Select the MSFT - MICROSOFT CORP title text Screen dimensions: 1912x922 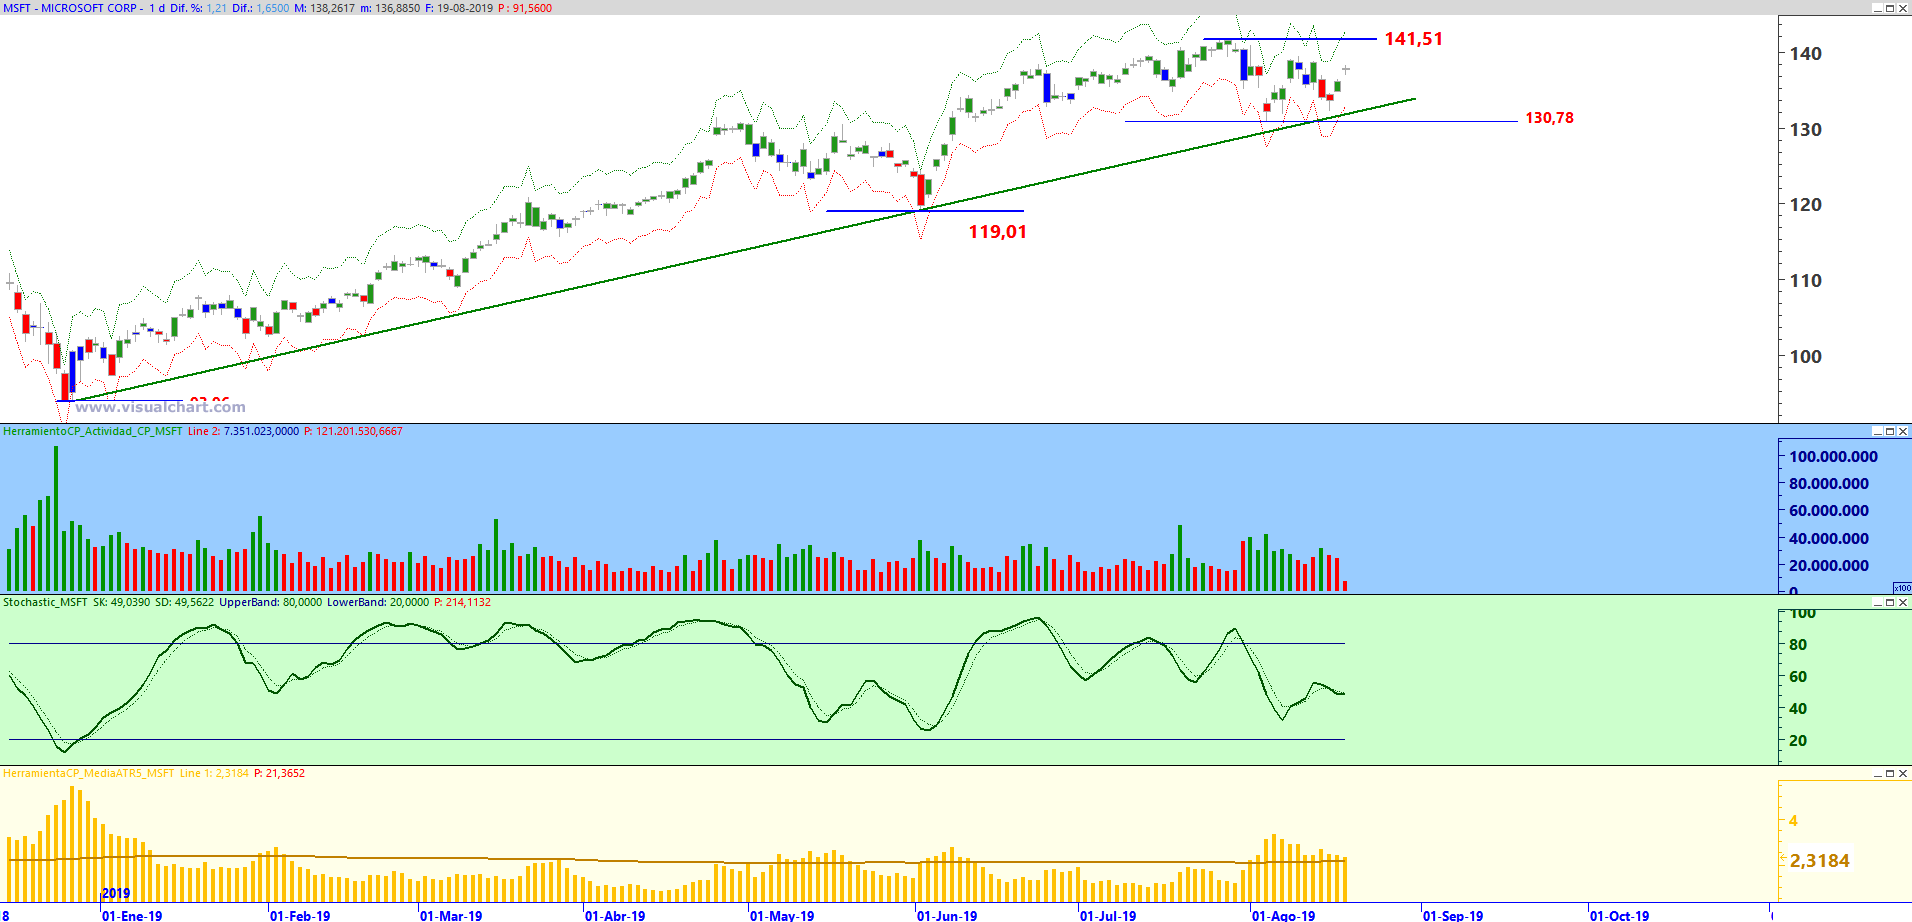coord(70,8)
